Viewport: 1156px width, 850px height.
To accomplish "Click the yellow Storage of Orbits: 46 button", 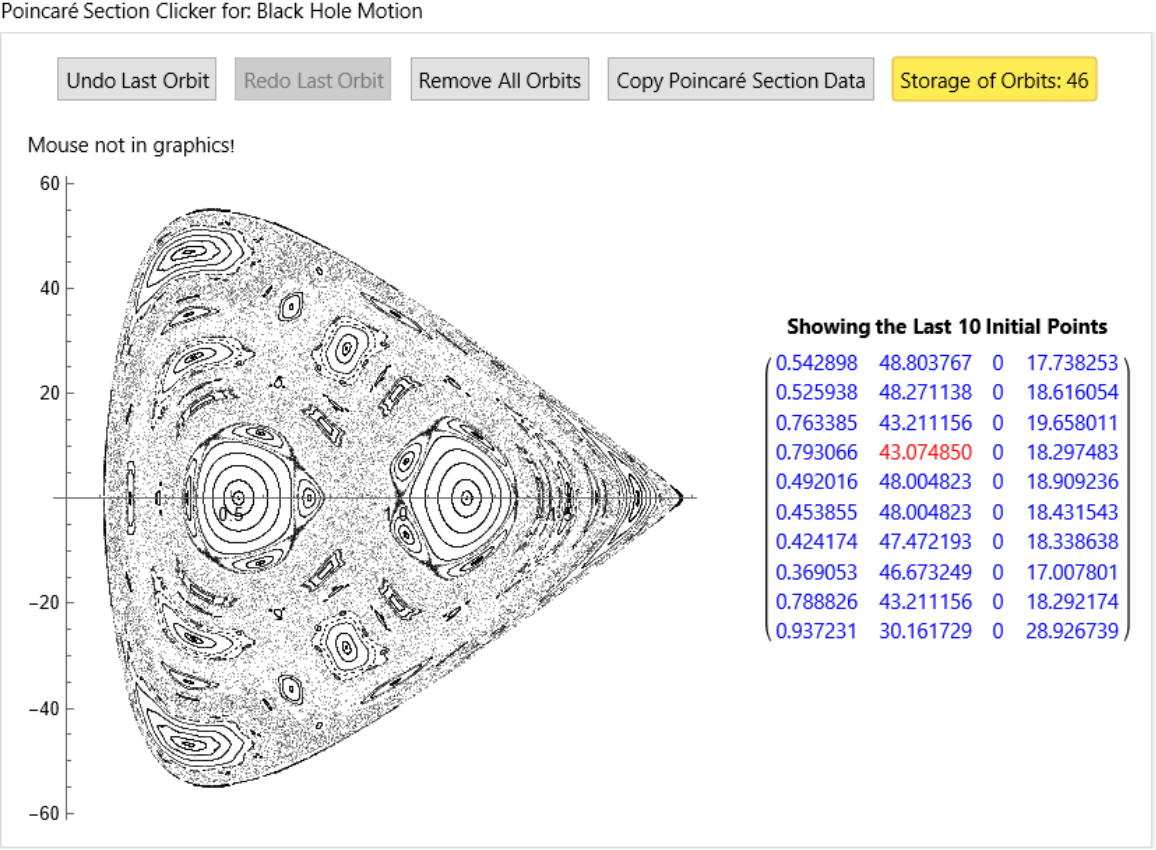I will [993, 81].
